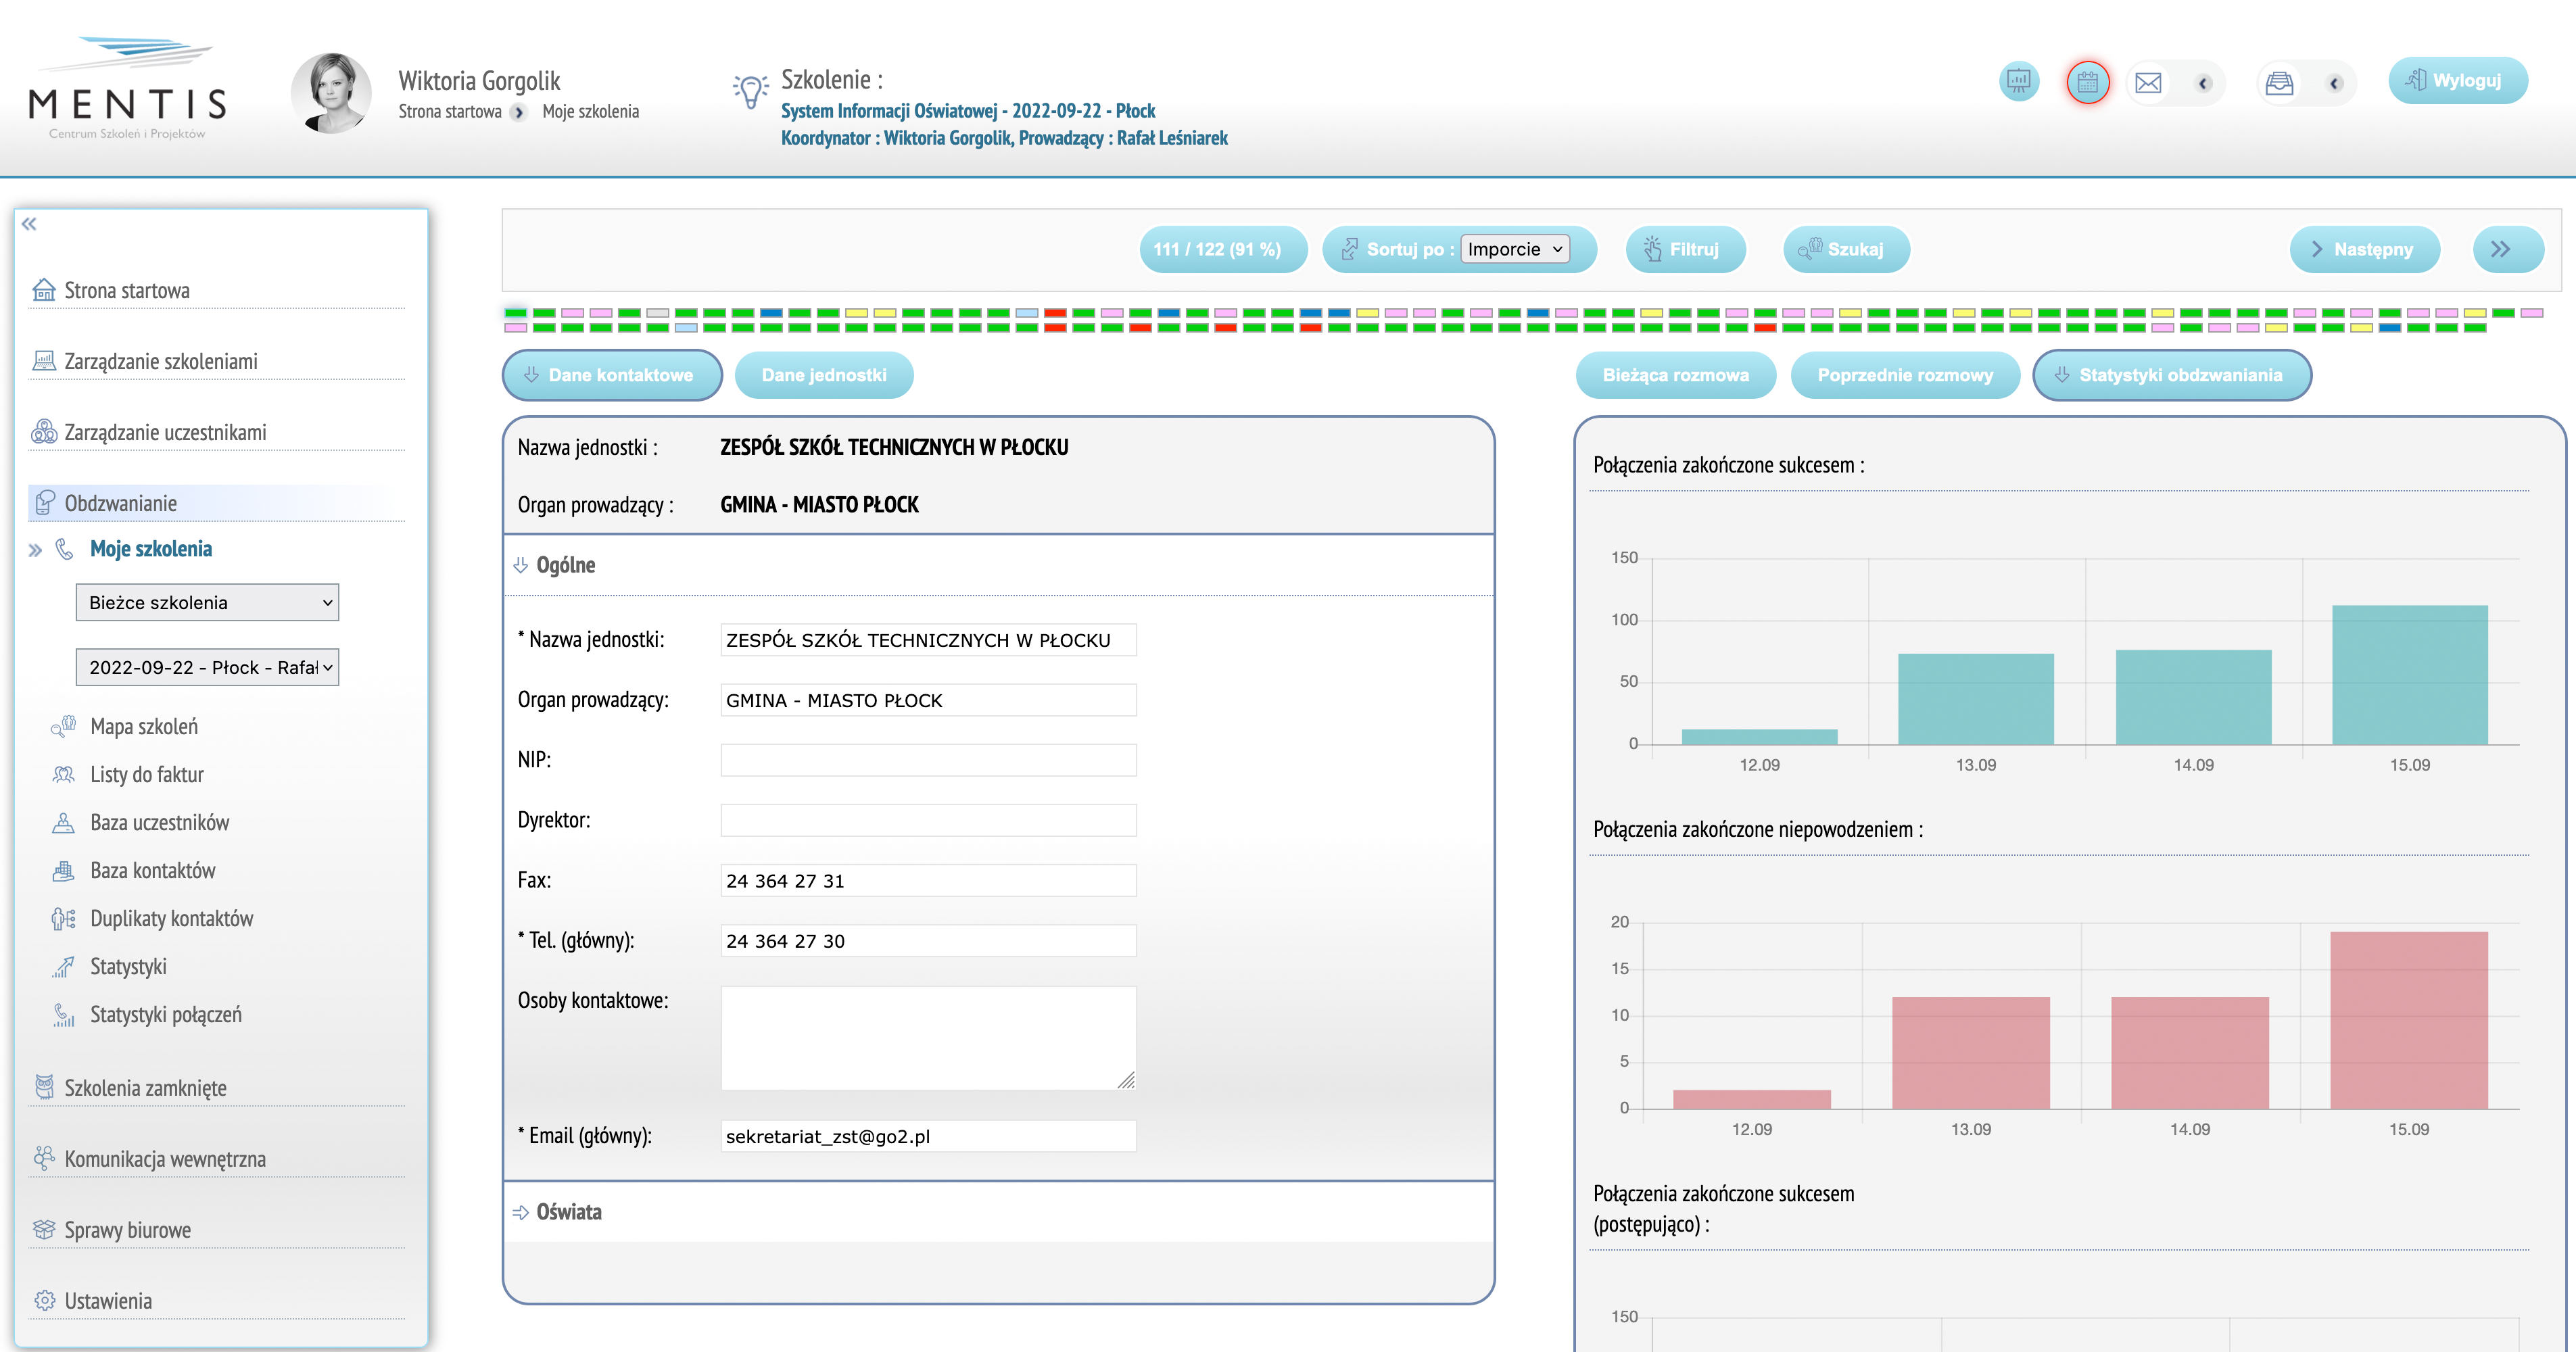Click the Fax input field

pos(928,880)
